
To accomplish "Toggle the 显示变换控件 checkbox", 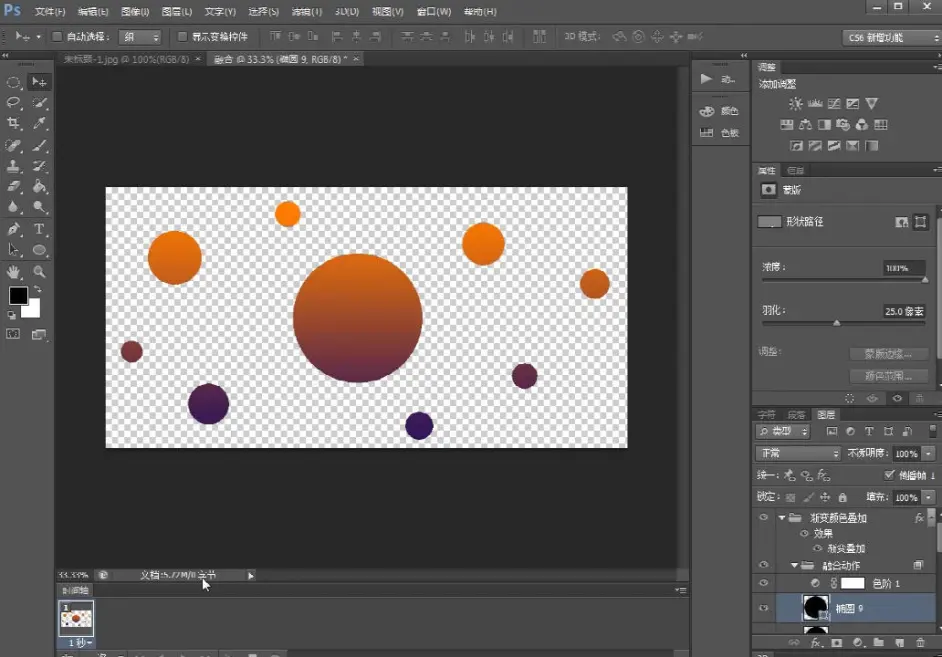I will 182,37.
